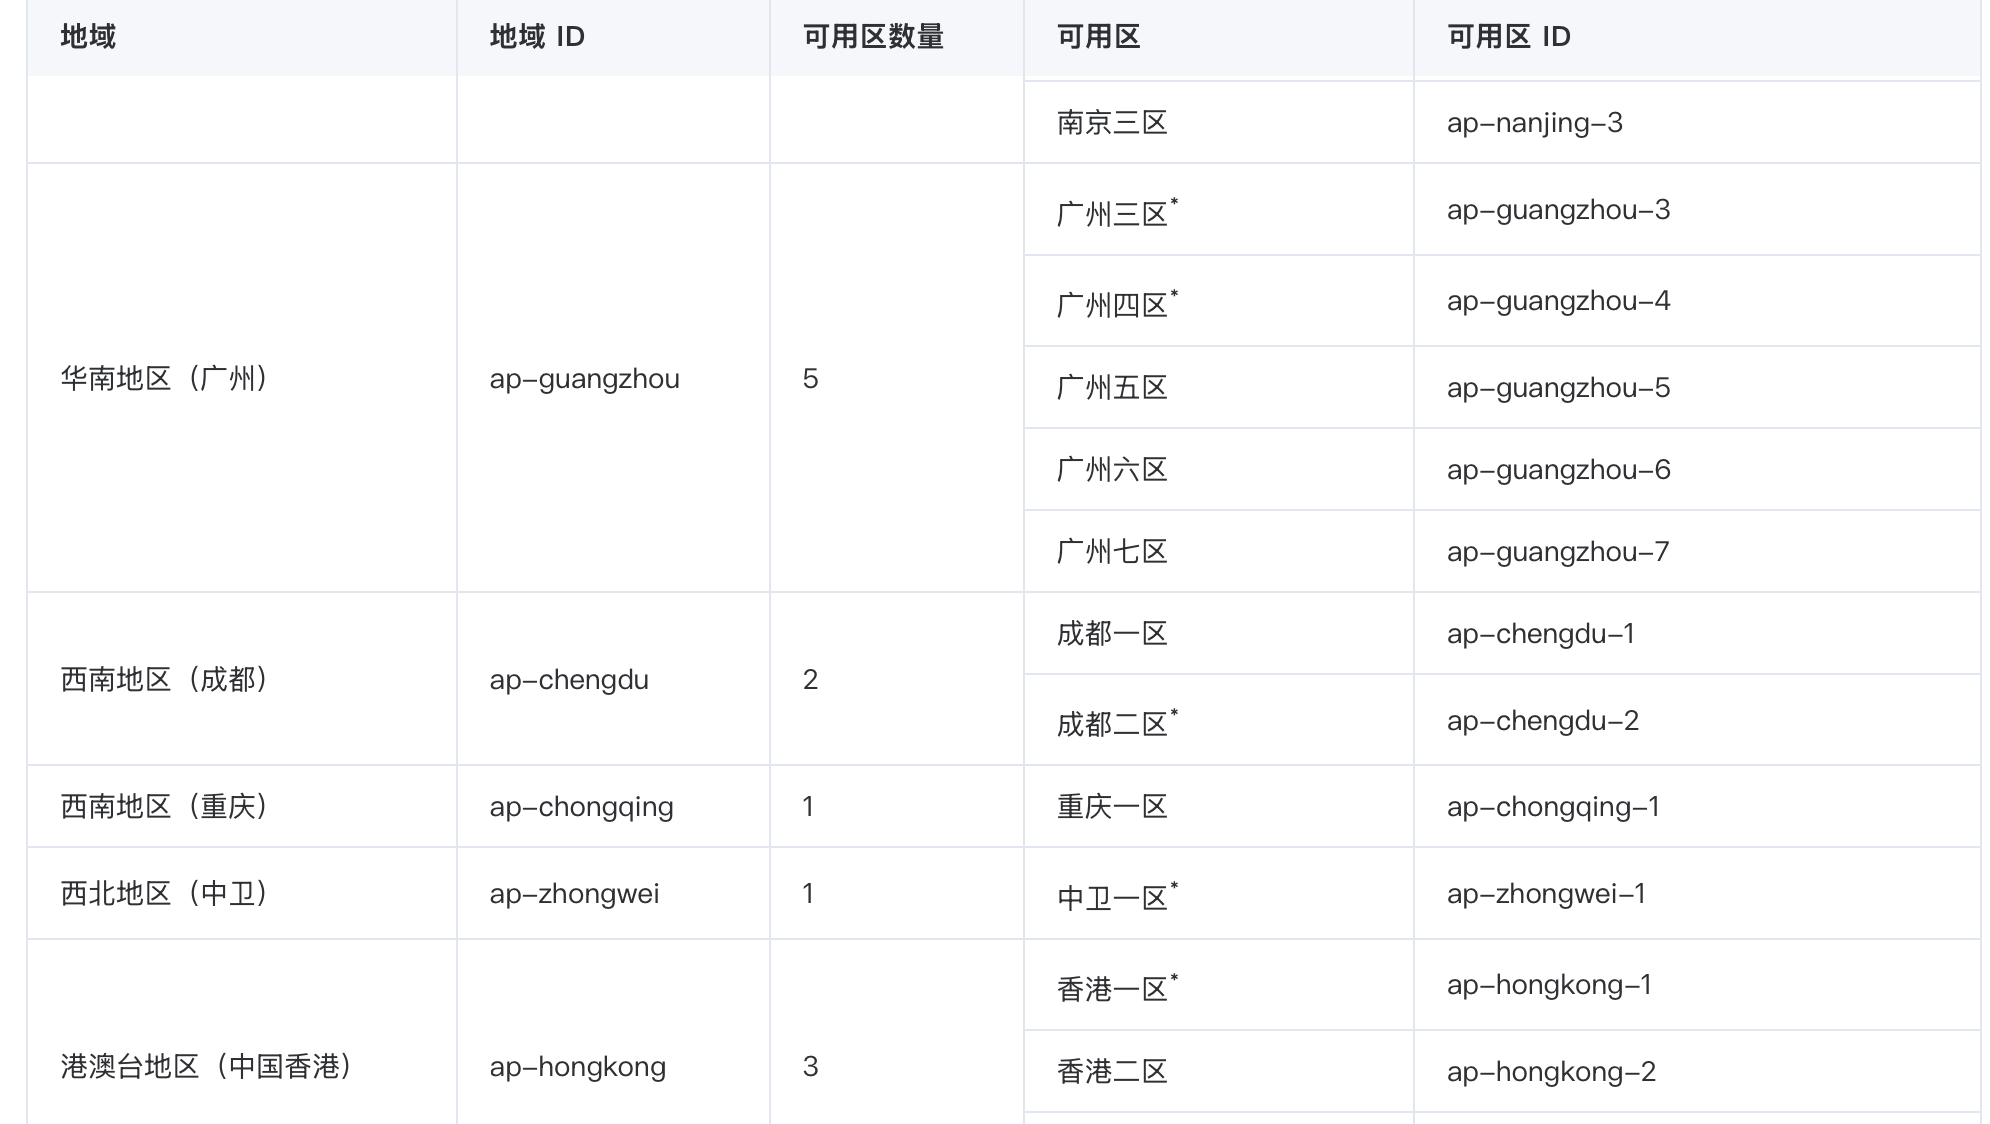
Task: Click the 广州七区 zone cell
Action: coord(1219,552)
